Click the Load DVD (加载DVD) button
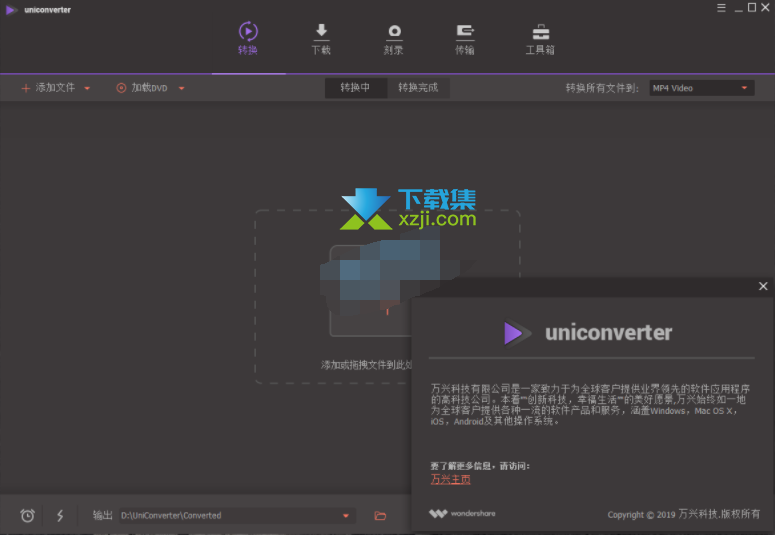 tap(142, 88)
